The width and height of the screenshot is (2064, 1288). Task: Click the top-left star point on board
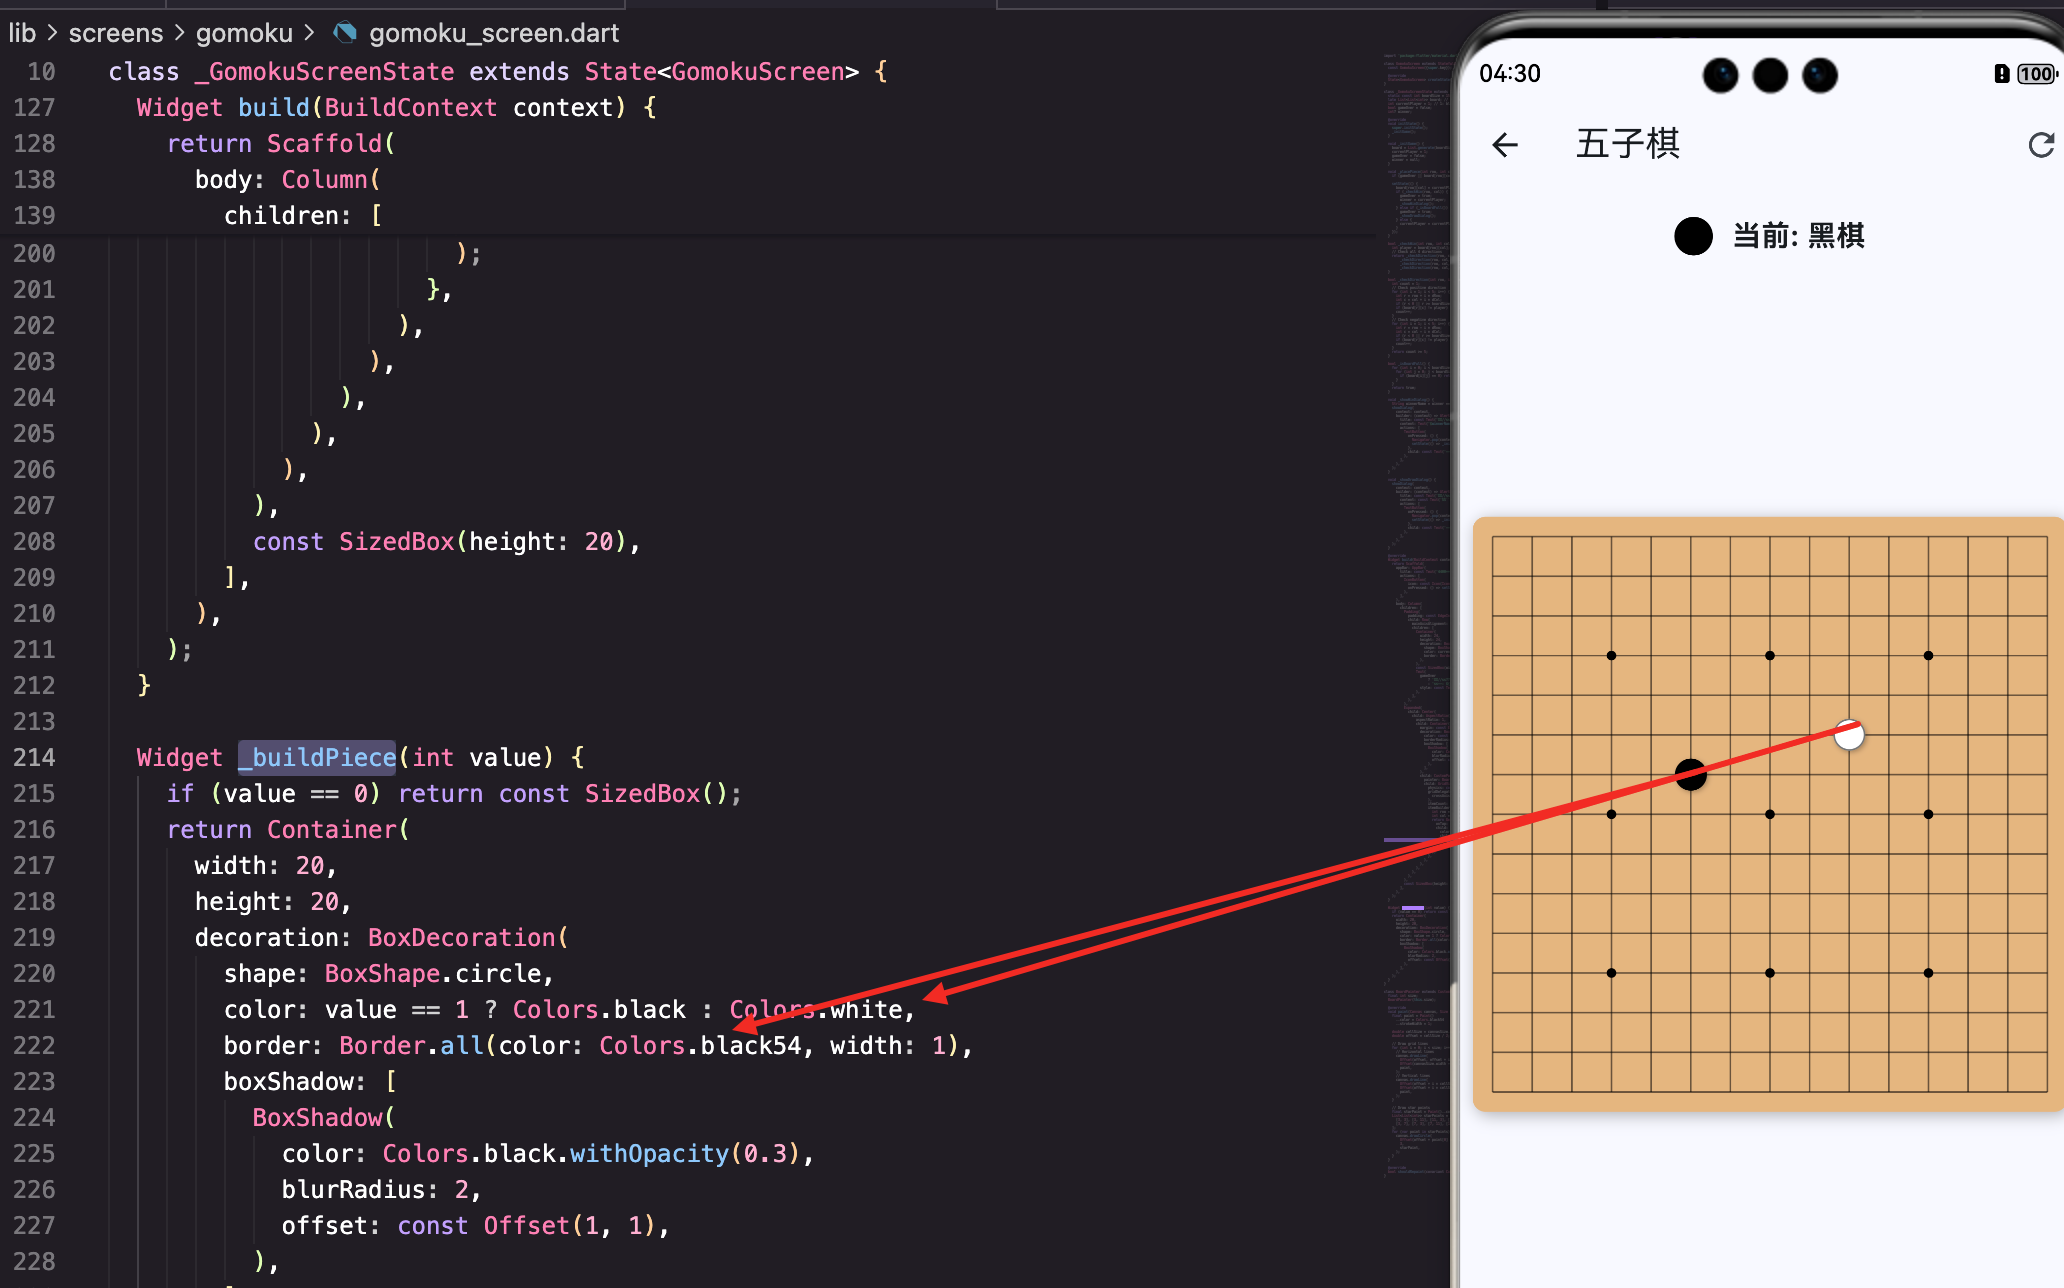pyautogui.click(x=1611, y=656)
